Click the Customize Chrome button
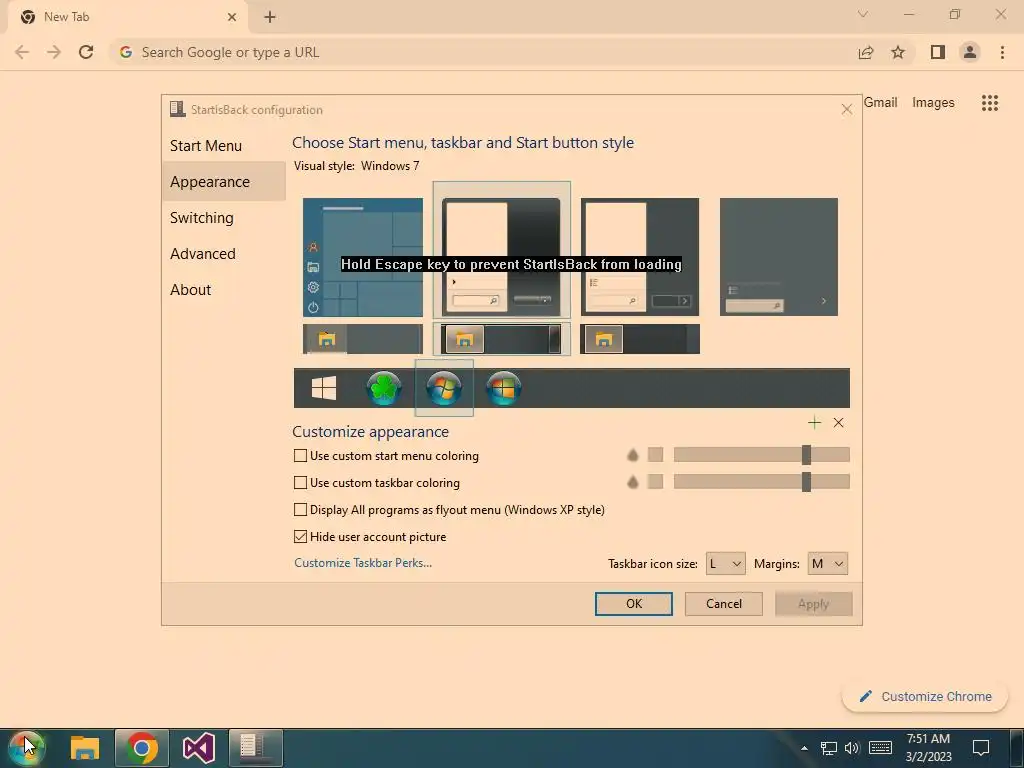 coord(925,696)
